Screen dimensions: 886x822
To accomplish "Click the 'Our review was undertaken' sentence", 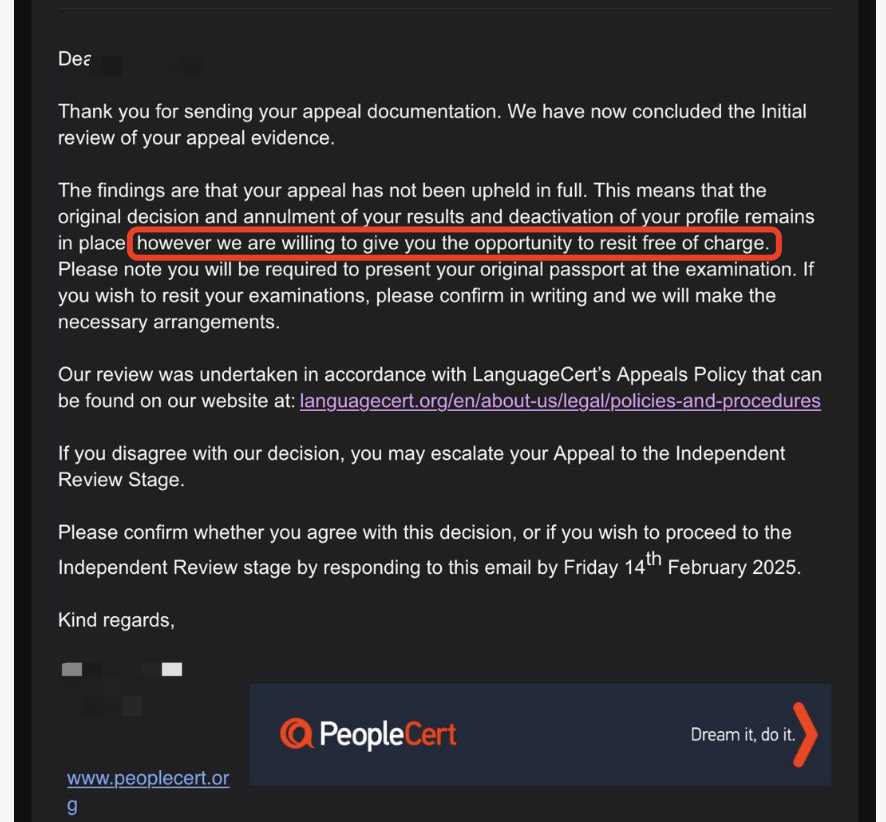I will pos(440,388).
